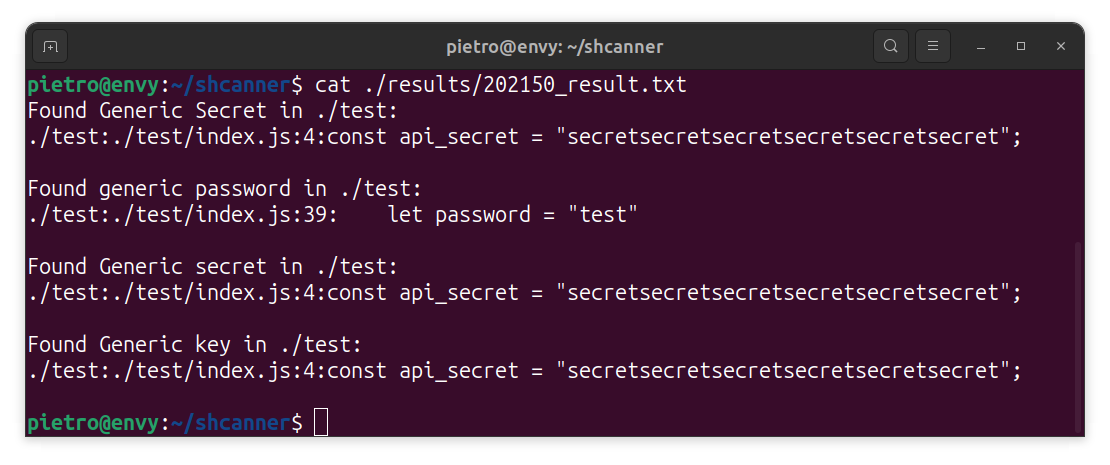
Task: Click the 202150_result.txt filename in the command
Action: (x=584, y=84)
